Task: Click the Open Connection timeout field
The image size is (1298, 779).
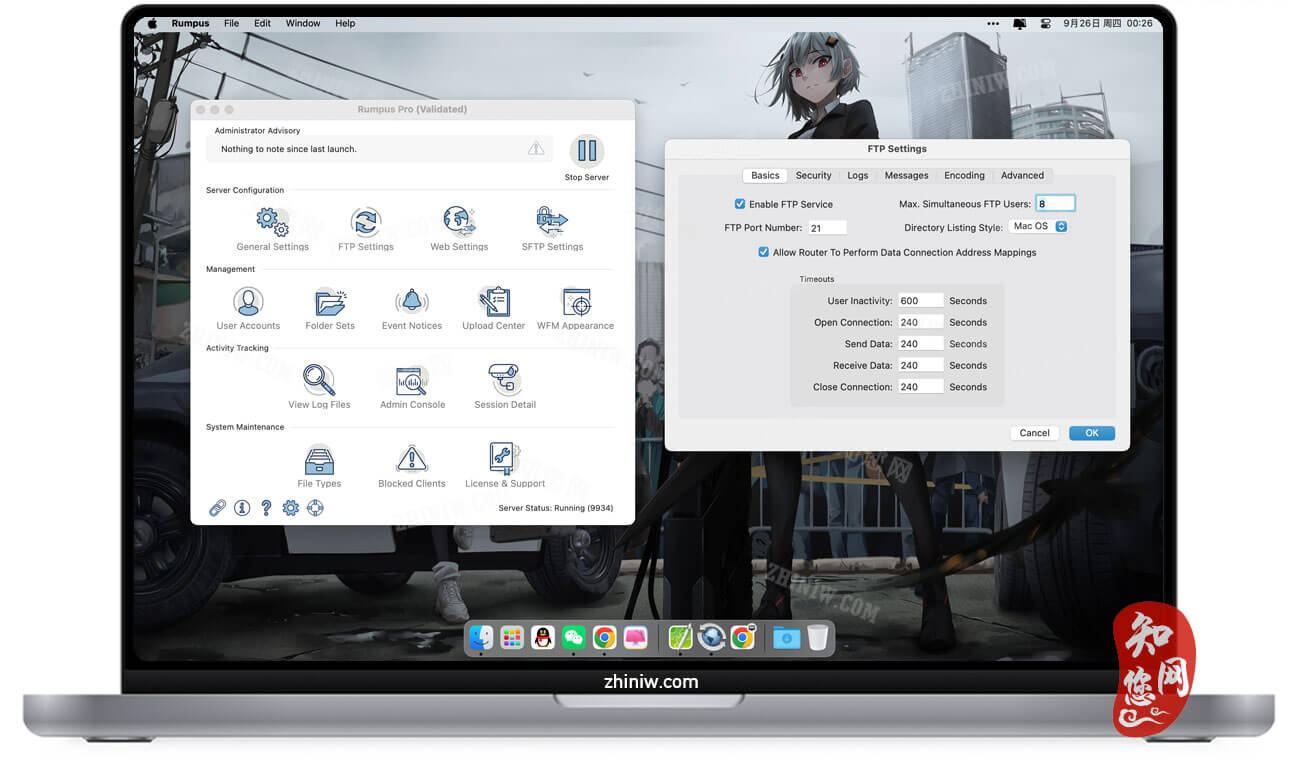Action: [920, 322]
